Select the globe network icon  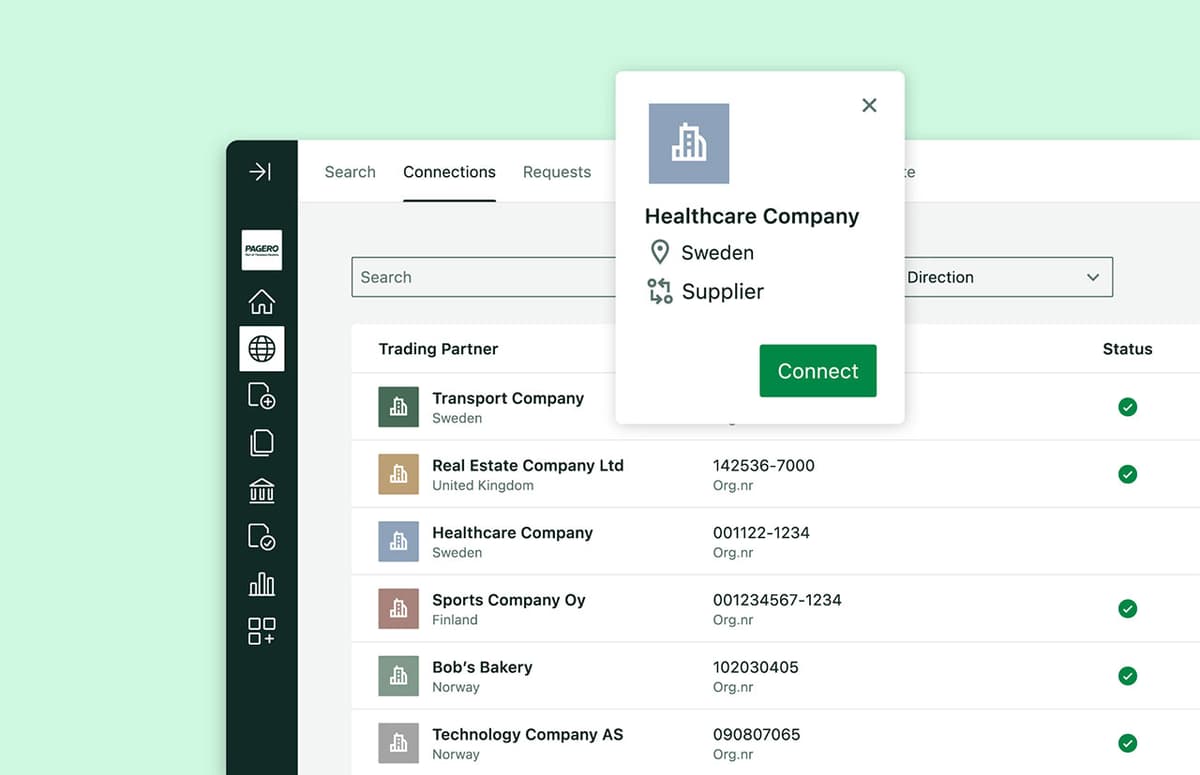pos(261,348)
